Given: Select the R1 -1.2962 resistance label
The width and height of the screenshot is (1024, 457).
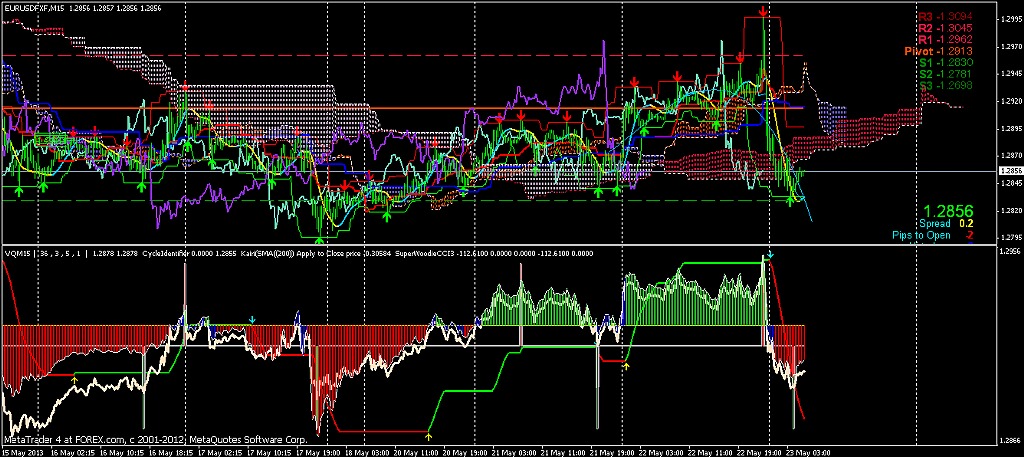Looking at the screenshot, I should (945, 40).
